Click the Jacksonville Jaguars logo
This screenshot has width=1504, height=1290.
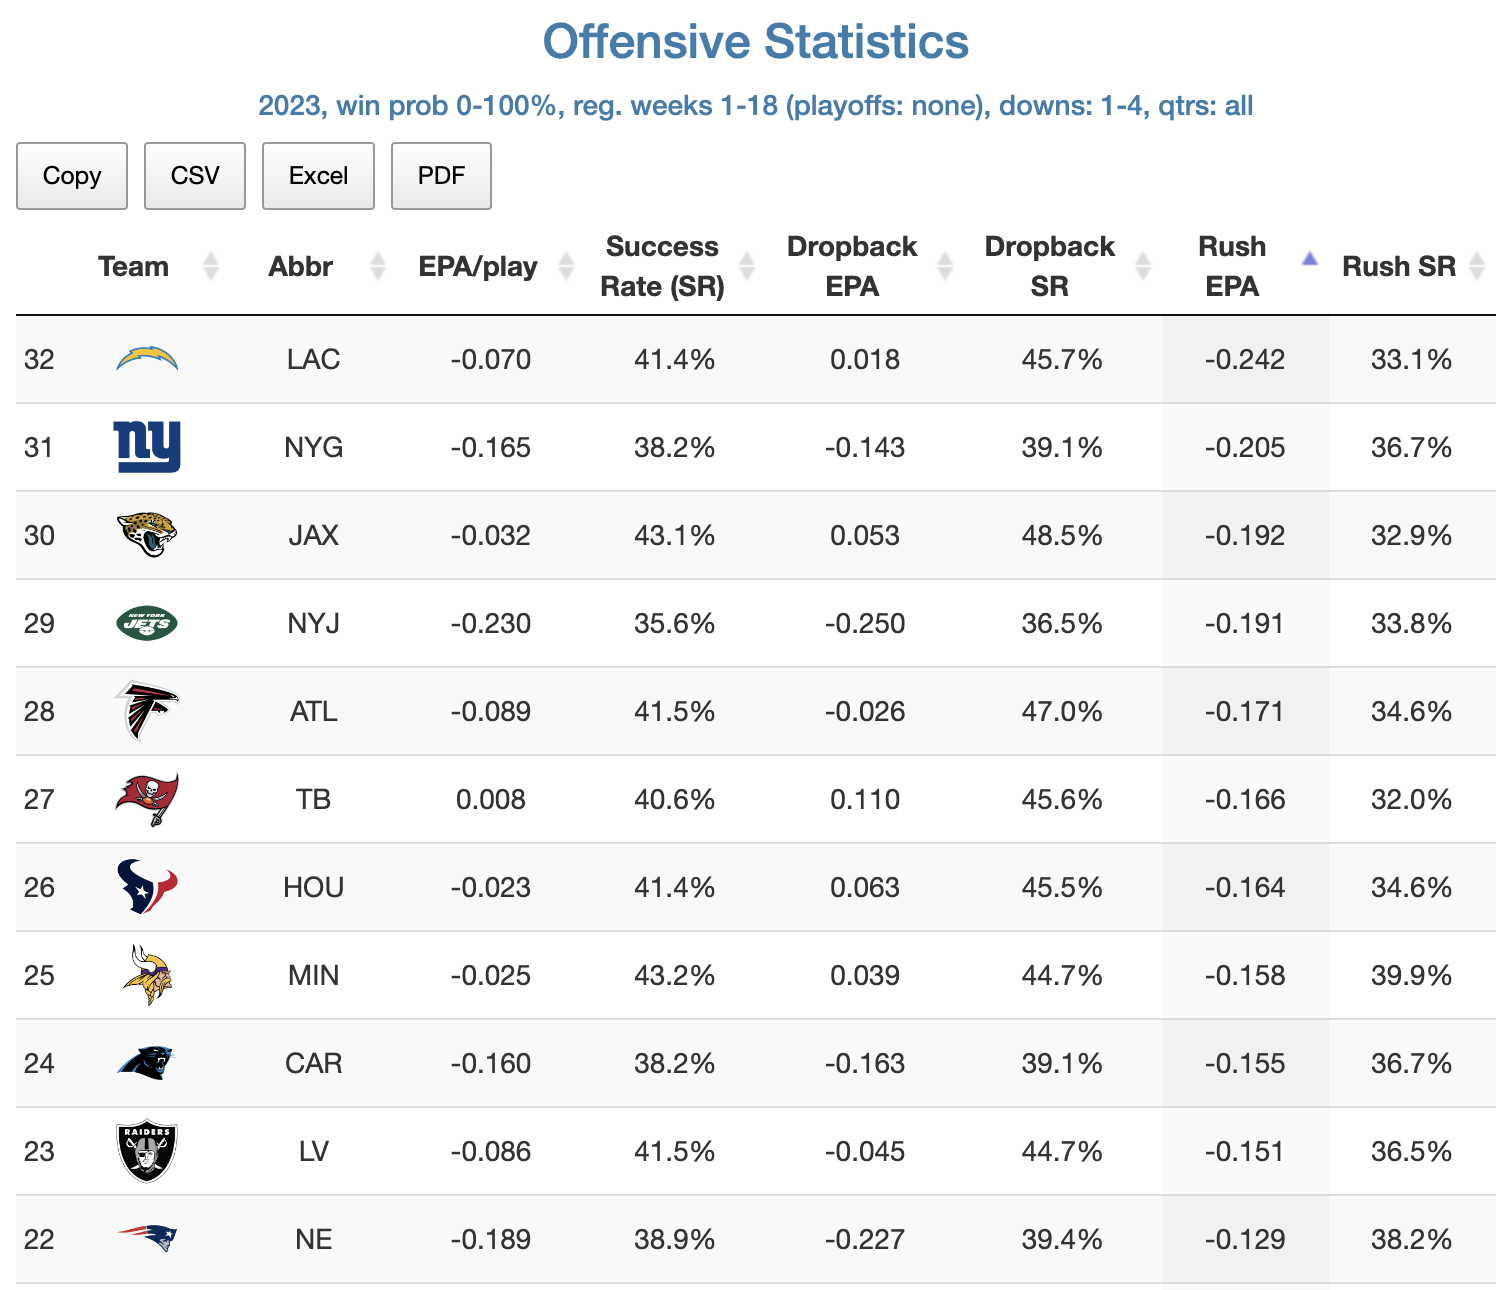[147, 535]
